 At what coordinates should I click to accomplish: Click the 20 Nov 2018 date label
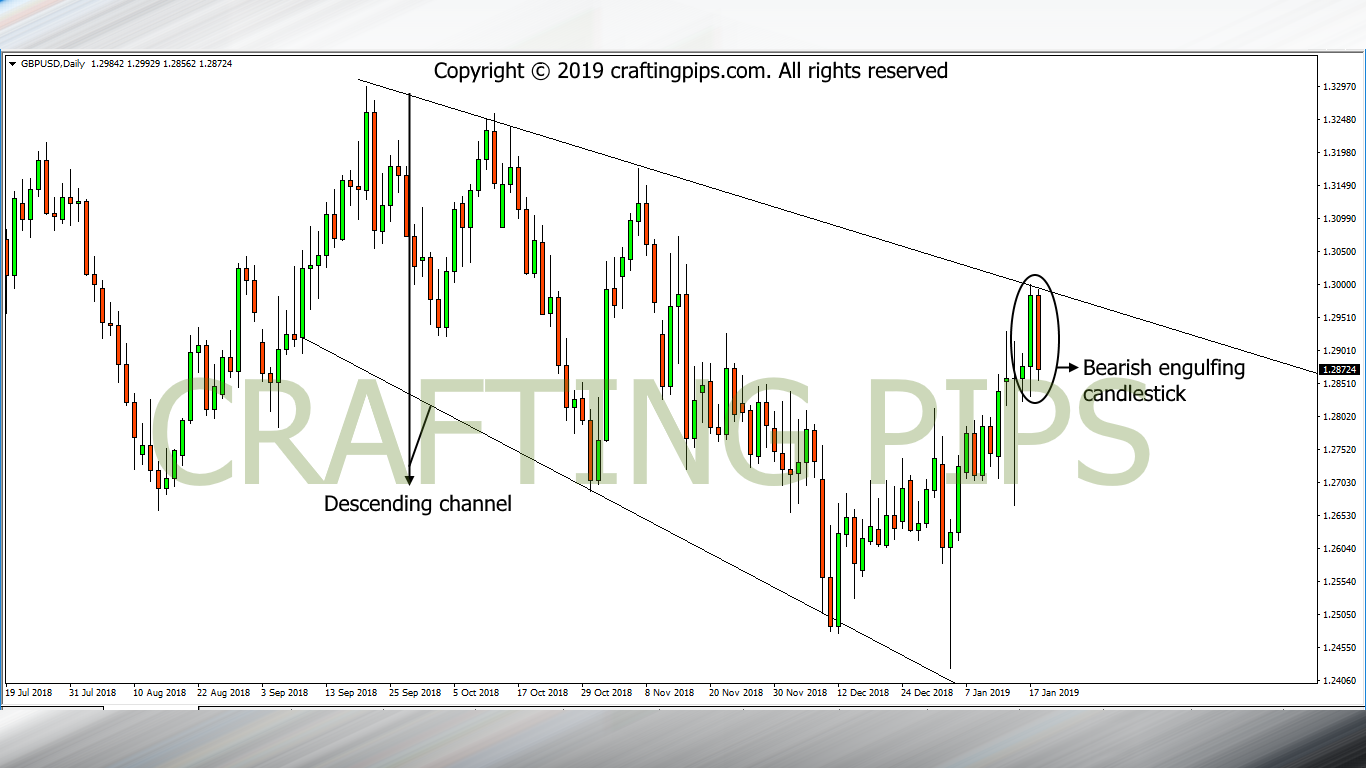pyautogui.click(x=735, y=692)
